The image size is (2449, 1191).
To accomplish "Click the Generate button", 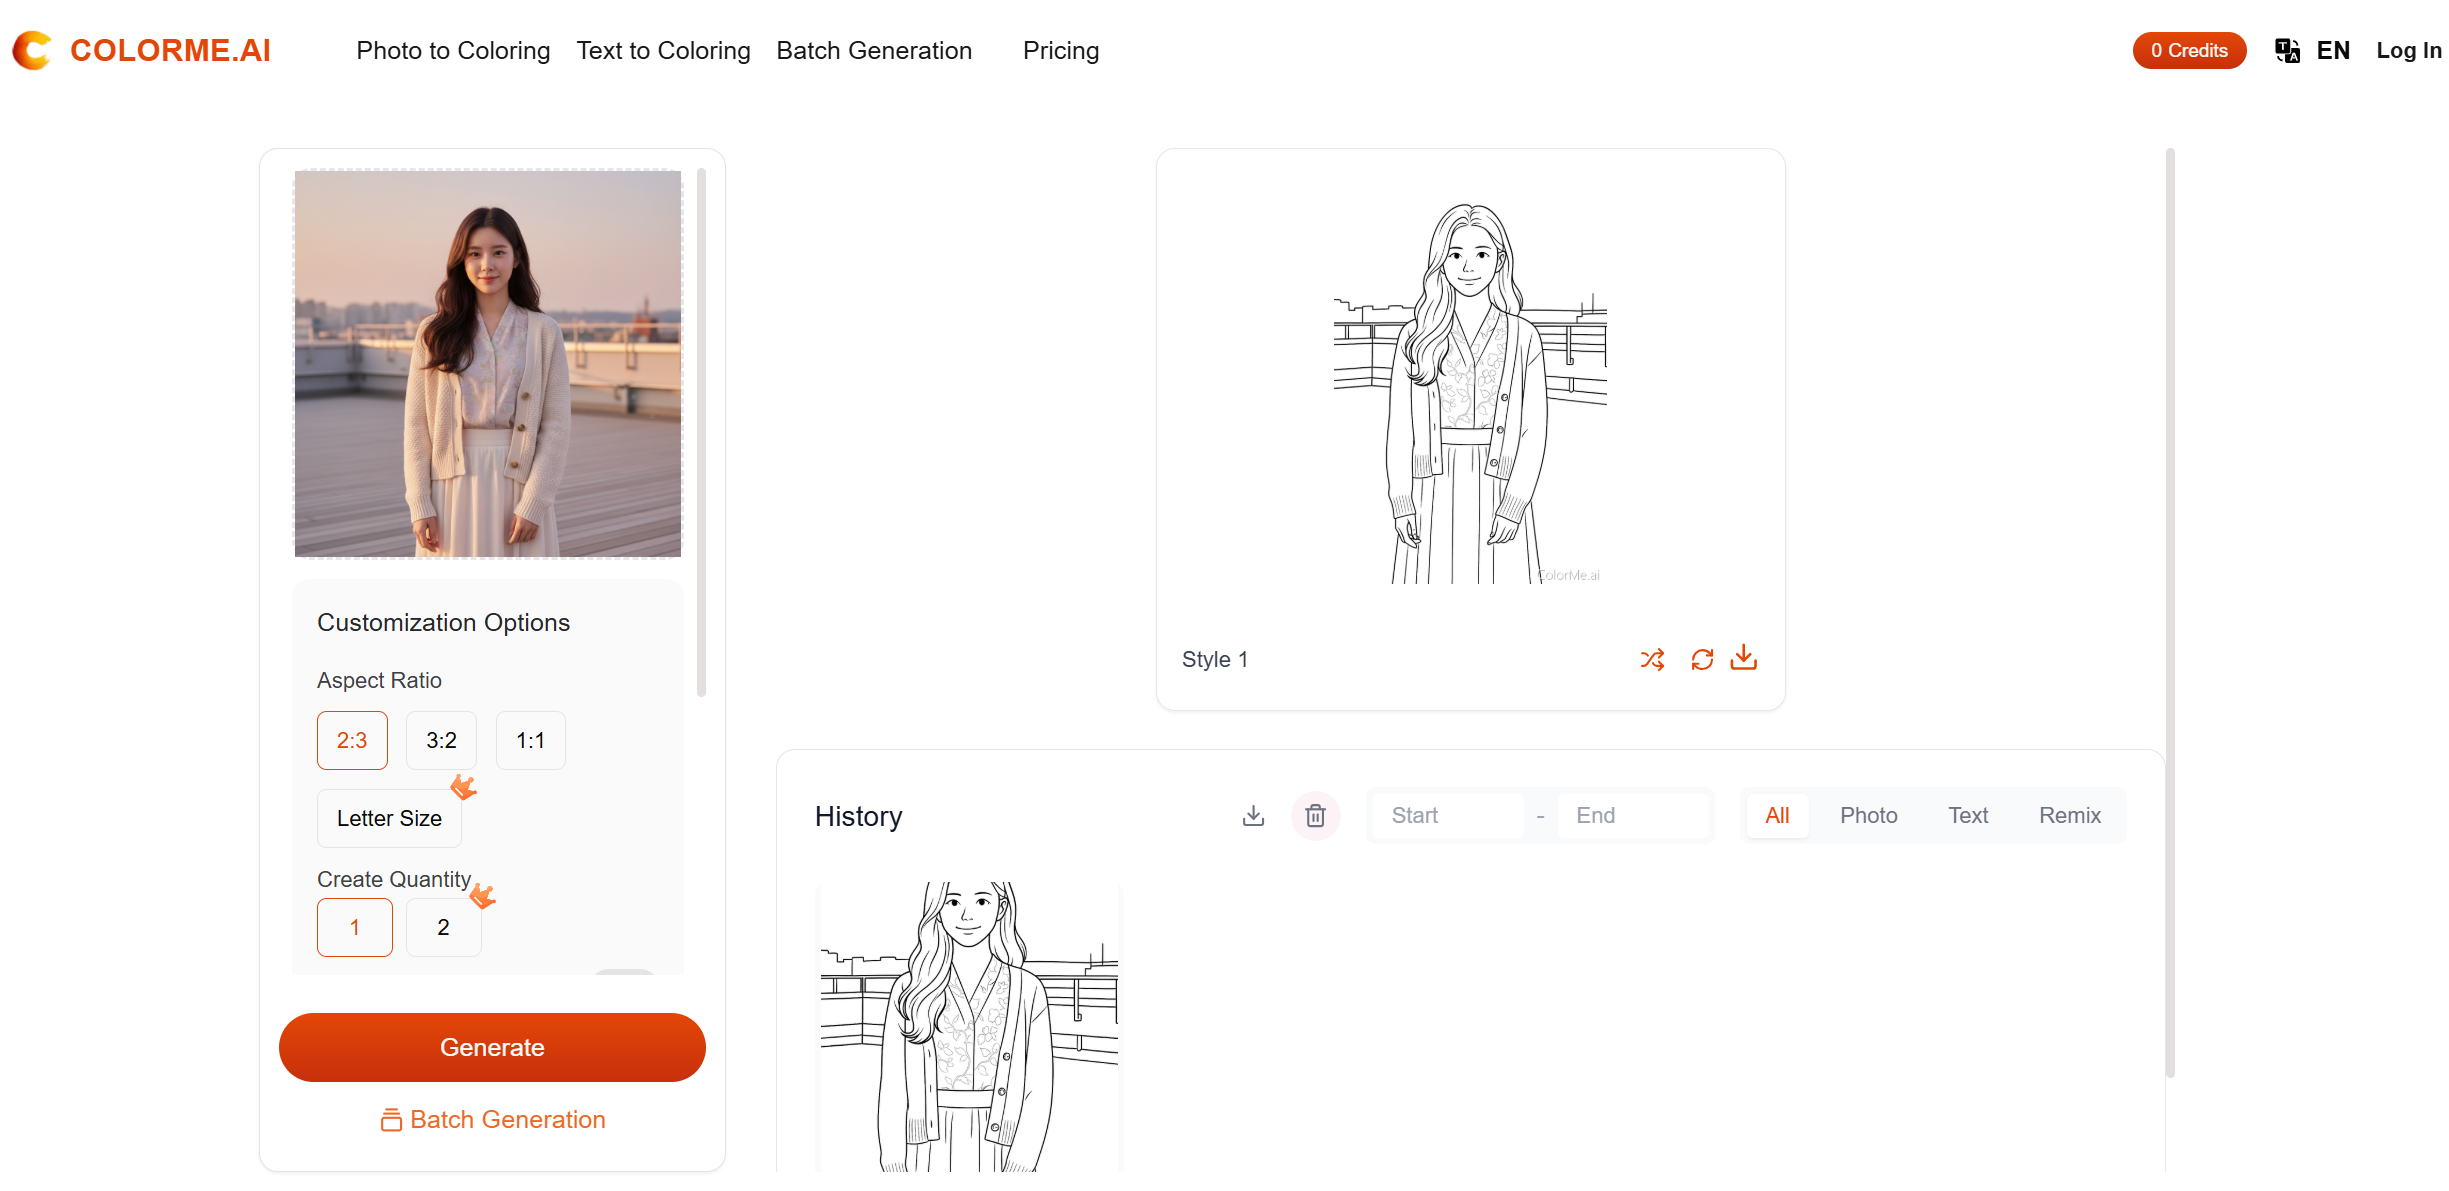I will (492, 1047).
